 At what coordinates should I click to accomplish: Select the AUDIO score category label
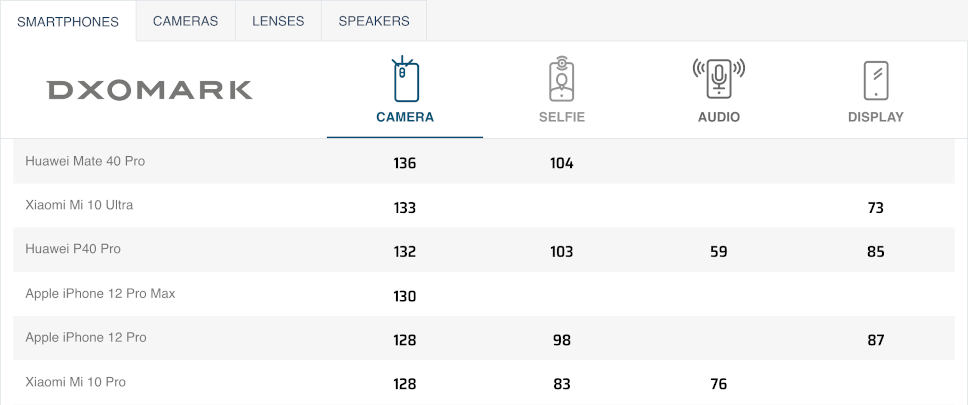coord(718,117)
